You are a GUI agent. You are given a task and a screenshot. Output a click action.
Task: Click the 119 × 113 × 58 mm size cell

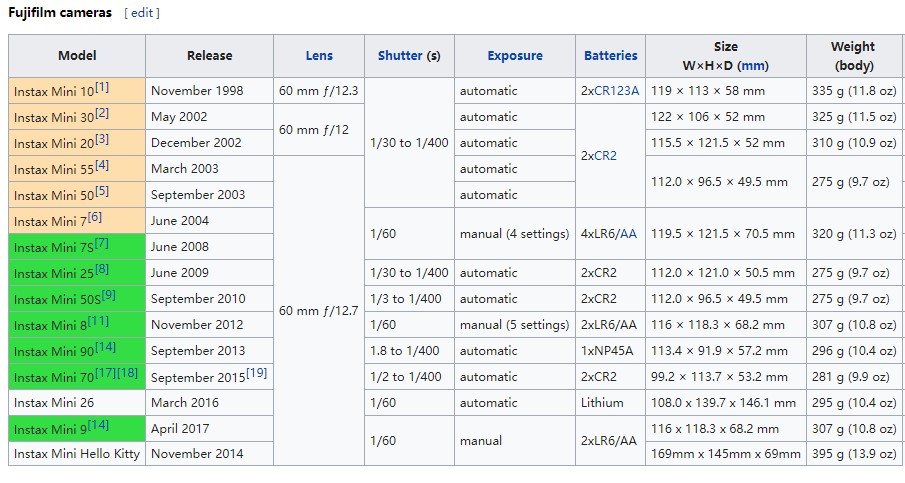726,91
